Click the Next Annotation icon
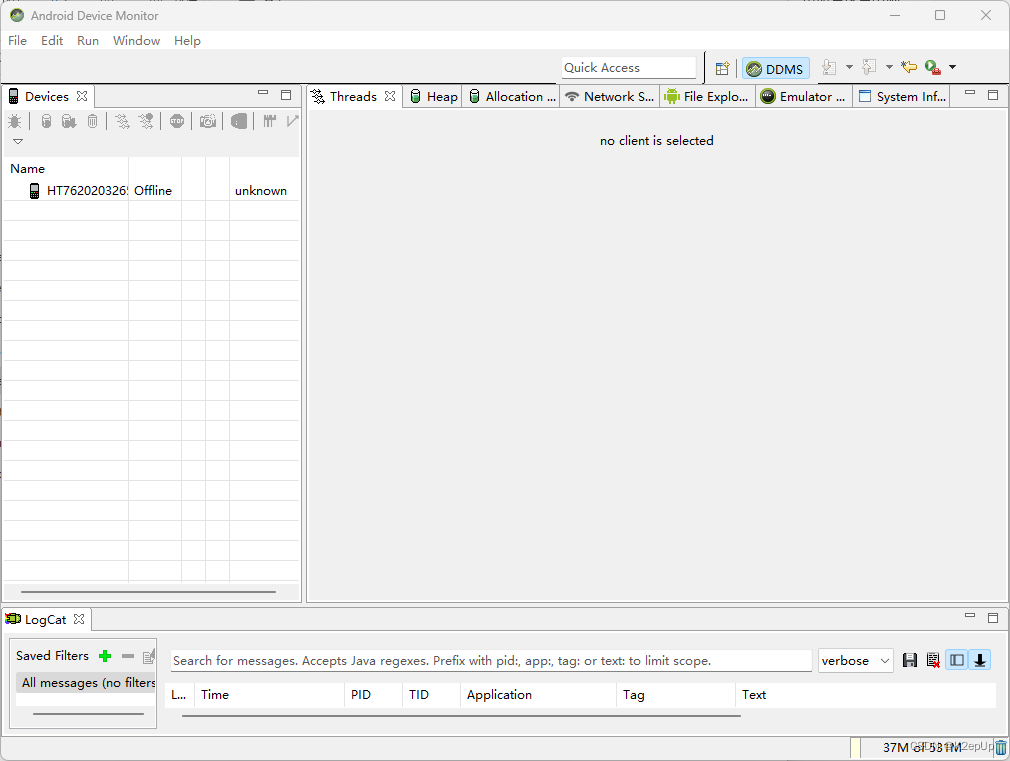This screenshot has width=1010, height=761. (x=830, y=67)
